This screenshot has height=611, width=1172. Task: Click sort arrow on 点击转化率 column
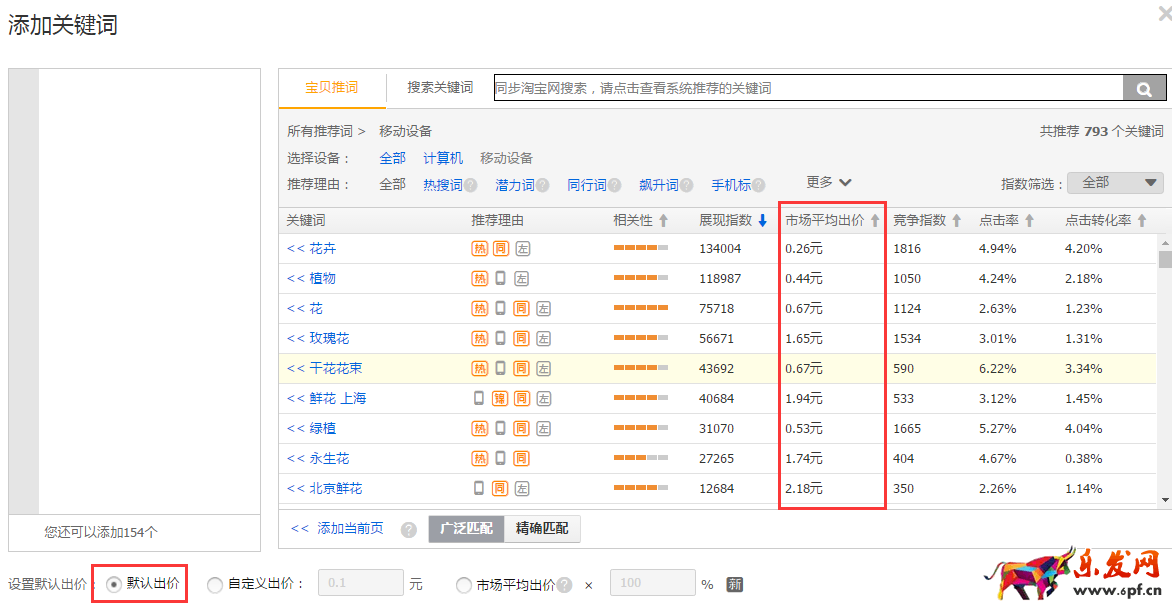(x=1141, y=221)
